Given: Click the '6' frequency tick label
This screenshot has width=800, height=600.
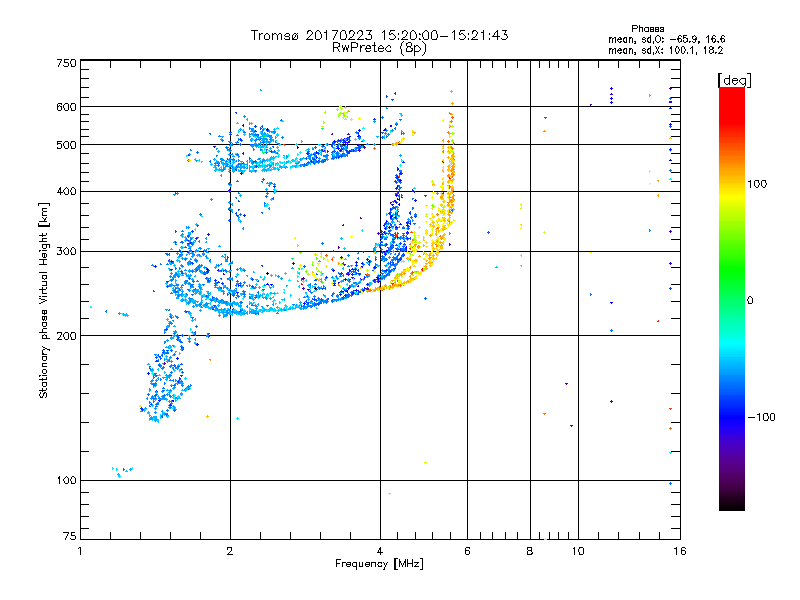Looking at the screenshot, I should [467, 551].
